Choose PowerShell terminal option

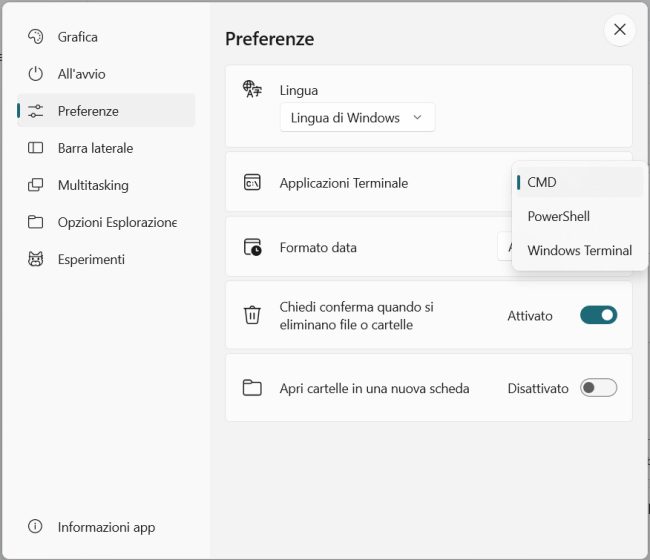(x=579, y=216)
